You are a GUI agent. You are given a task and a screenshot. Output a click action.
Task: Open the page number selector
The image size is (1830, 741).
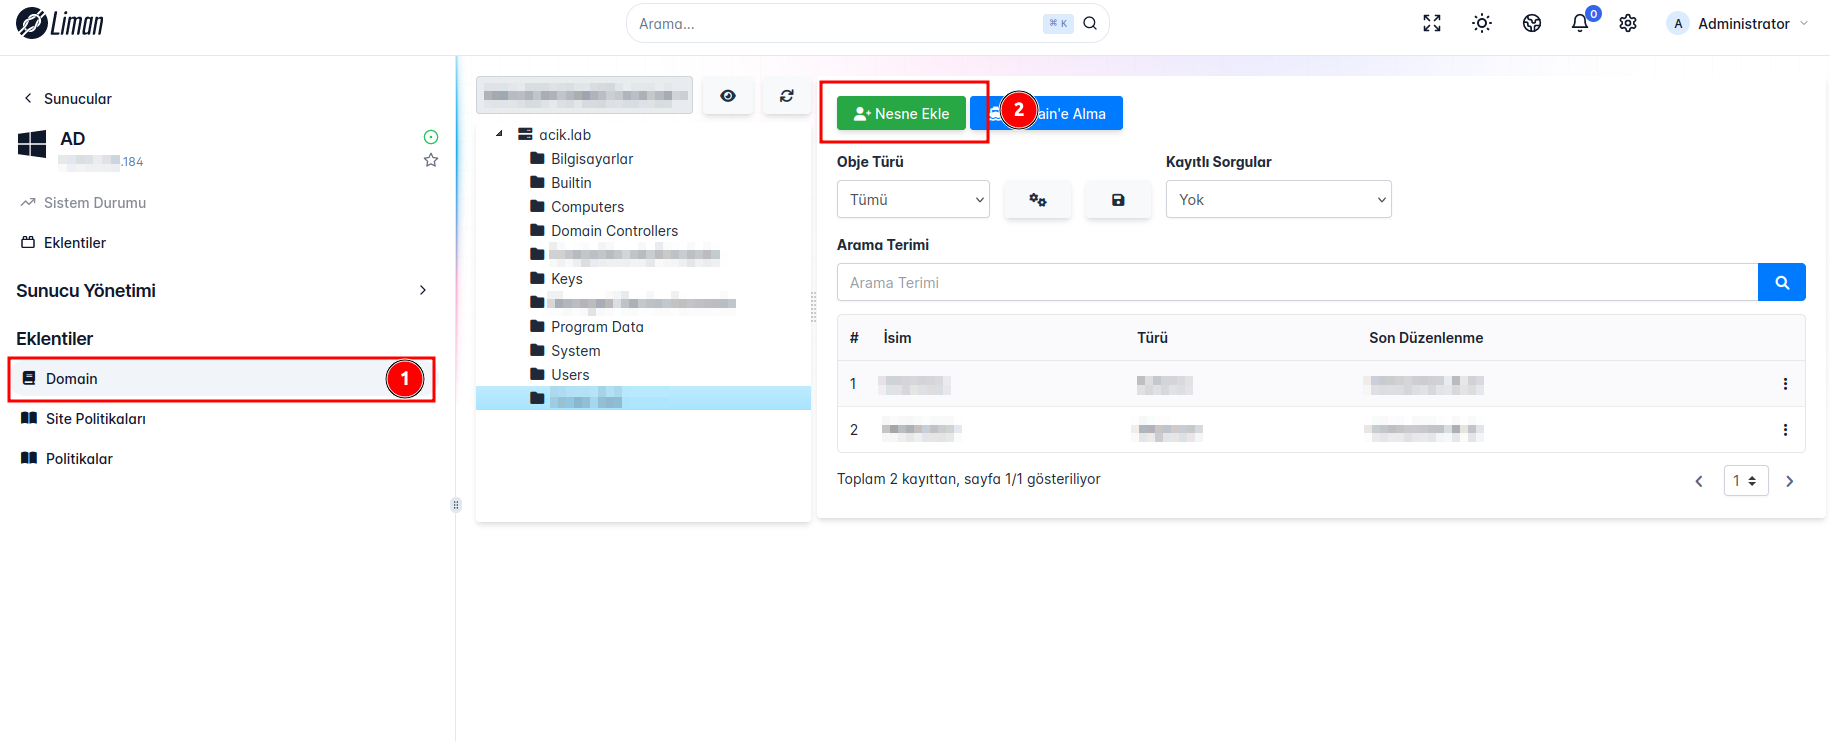(1746, 481)
